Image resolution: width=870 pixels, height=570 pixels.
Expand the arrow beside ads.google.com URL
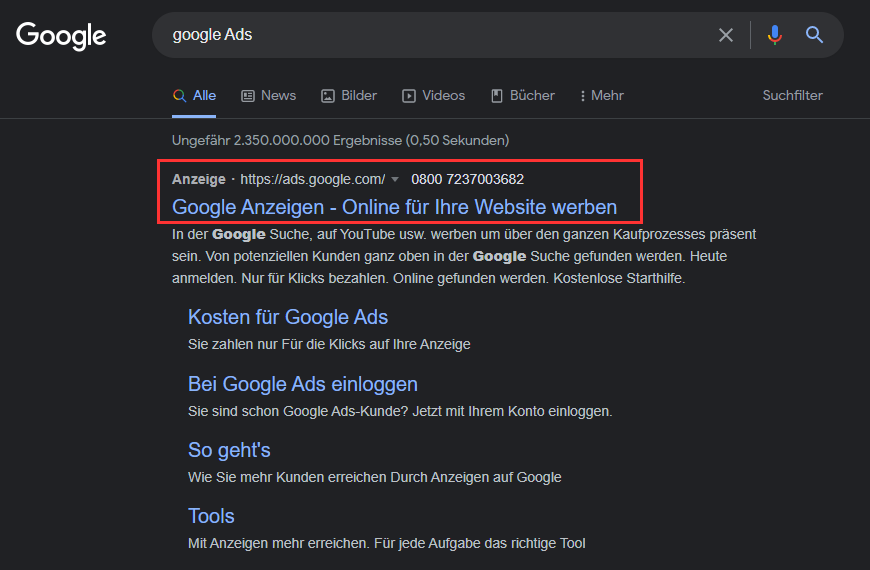[395, 179]
